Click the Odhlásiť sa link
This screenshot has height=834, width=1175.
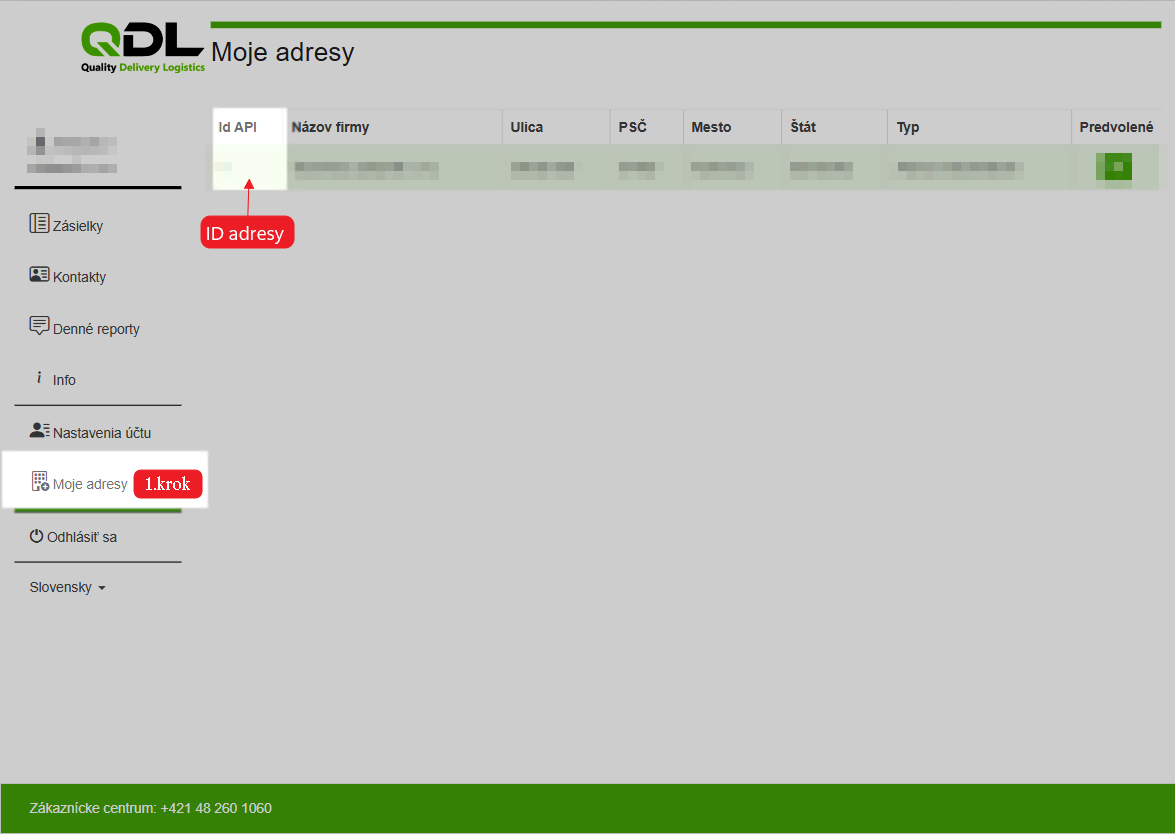click(82, 537)
